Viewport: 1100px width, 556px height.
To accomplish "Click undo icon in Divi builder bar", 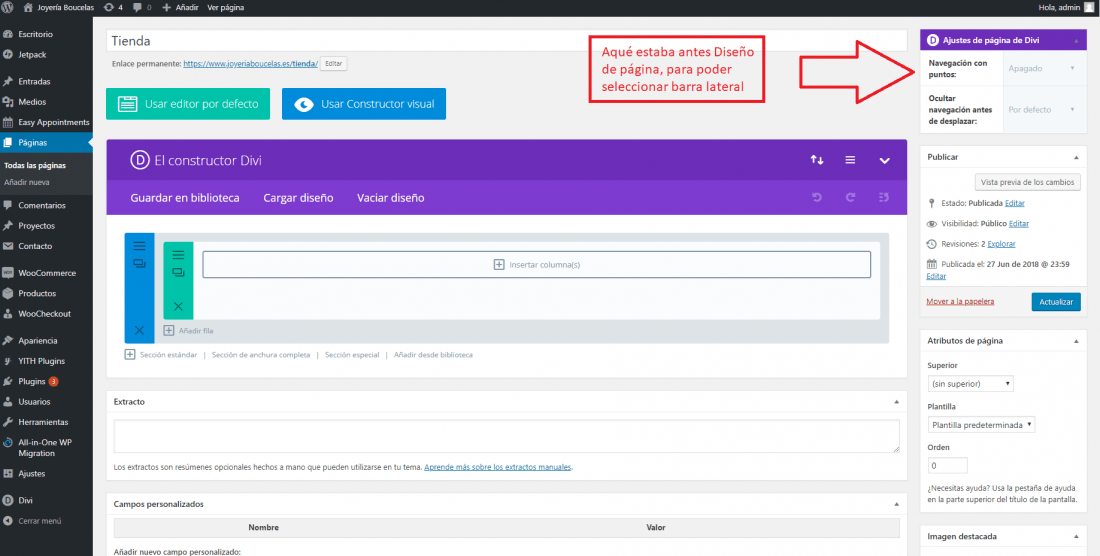I will (817, 198).
